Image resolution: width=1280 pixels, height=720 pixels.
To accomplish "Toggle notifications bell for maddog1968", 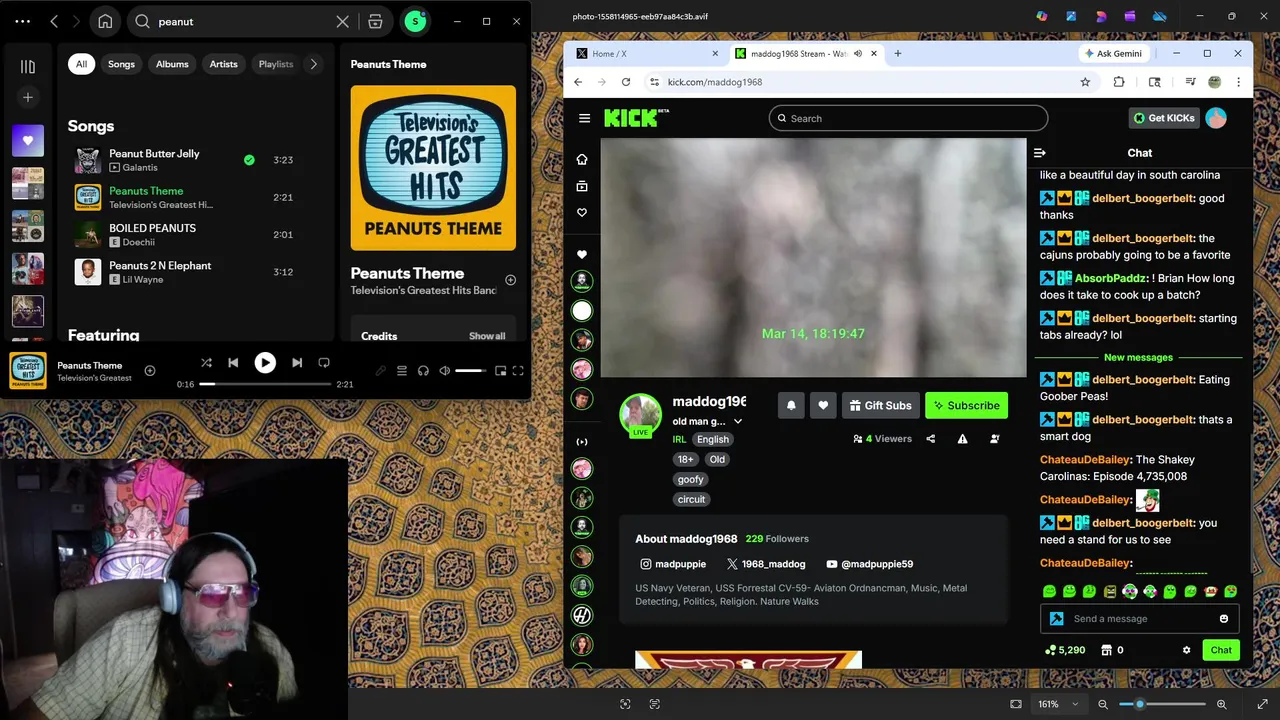I will pos(791,405).
